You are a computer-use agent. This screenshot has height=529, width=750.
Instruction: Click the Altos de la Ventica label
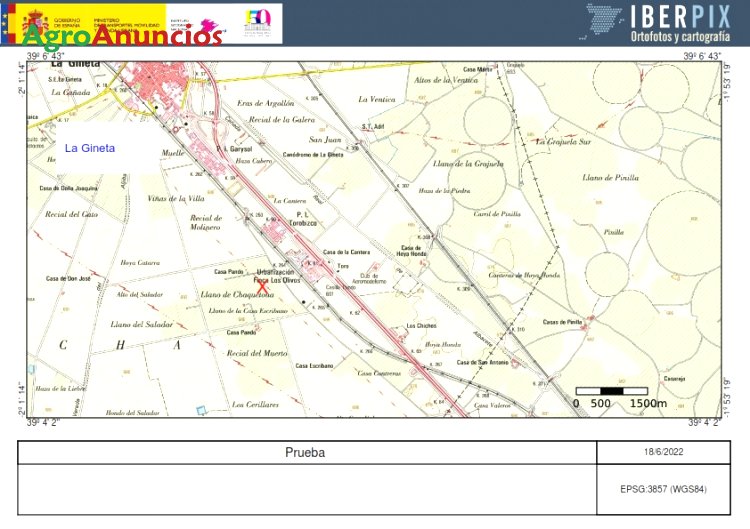point(446,80)
